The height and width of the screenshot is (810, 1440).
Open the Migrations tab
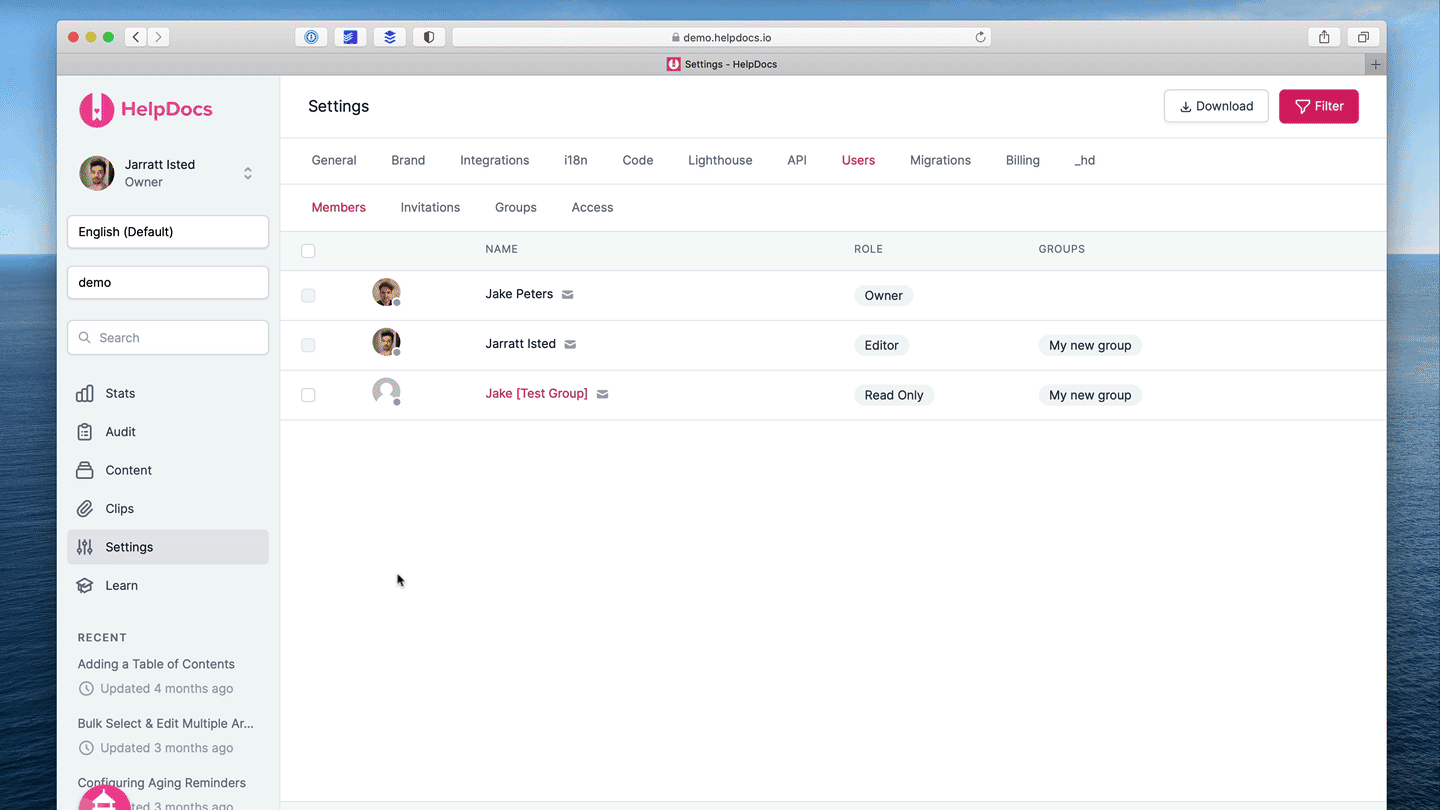pyautogui.click(x=940, y=160)
